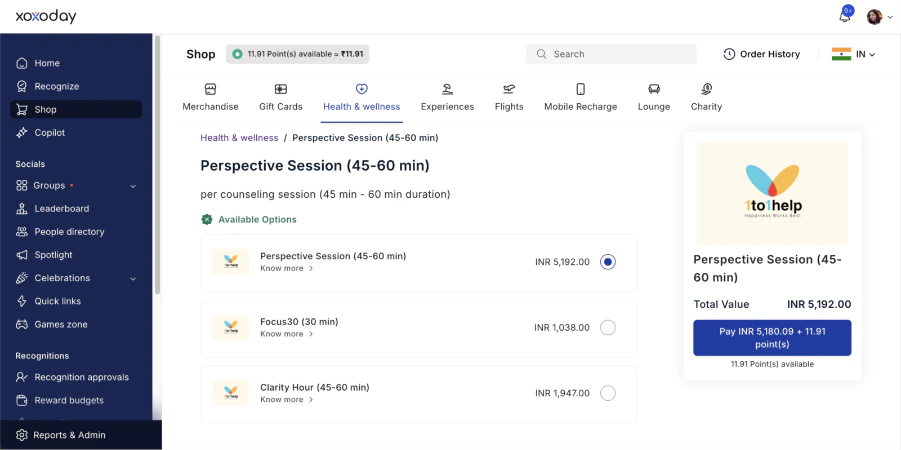Switch to the Mobile Recharge tab
The image size is (901, 450).
(x=580, y=98)
